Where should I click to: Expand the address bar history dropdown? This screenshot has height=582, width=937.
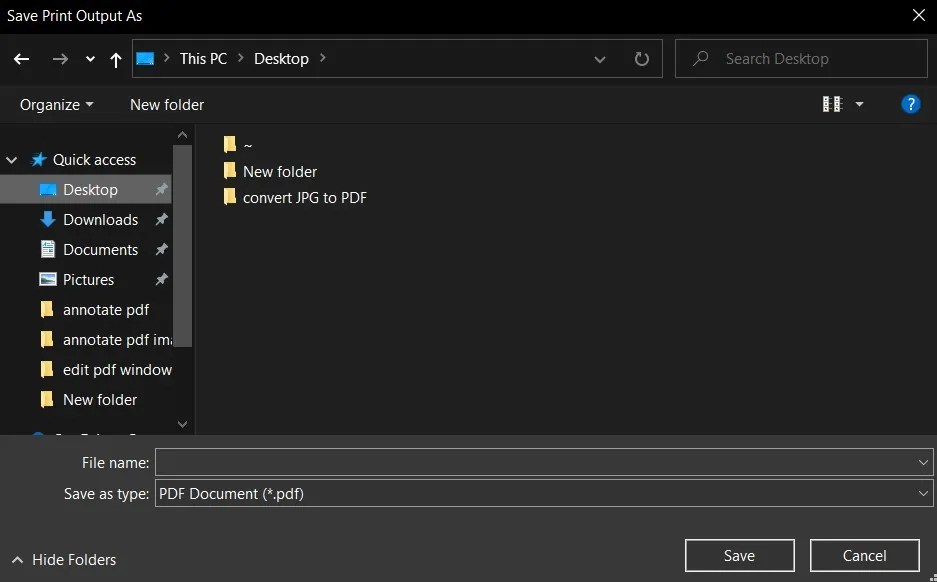tap(600, 59)
